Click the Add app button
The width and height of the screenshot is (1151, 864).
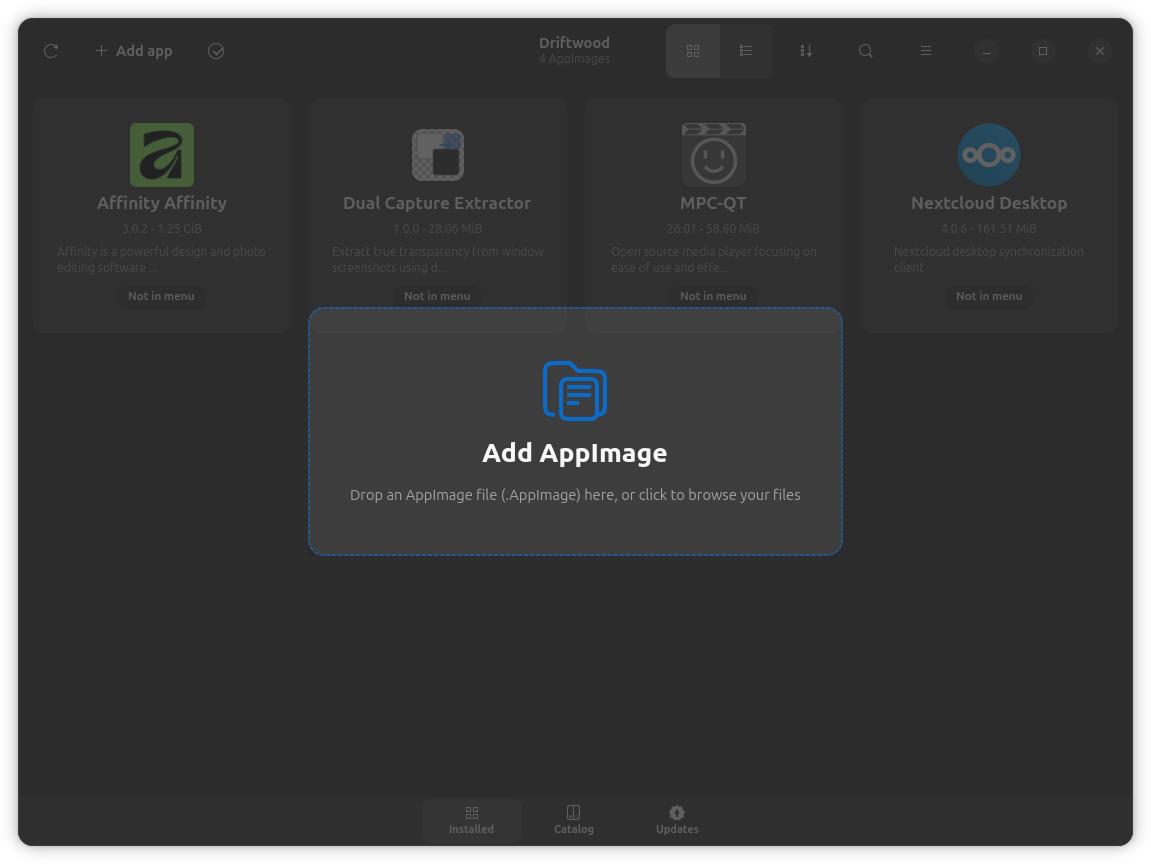(x=134, y=51)
